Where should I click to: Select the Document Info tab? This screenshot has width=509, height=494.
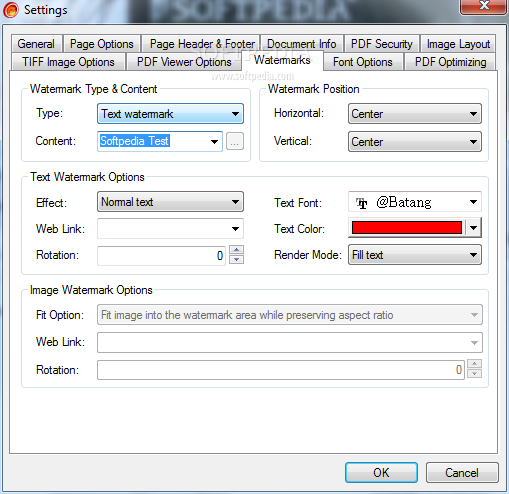pyautogui.click(x=302, y=44)
